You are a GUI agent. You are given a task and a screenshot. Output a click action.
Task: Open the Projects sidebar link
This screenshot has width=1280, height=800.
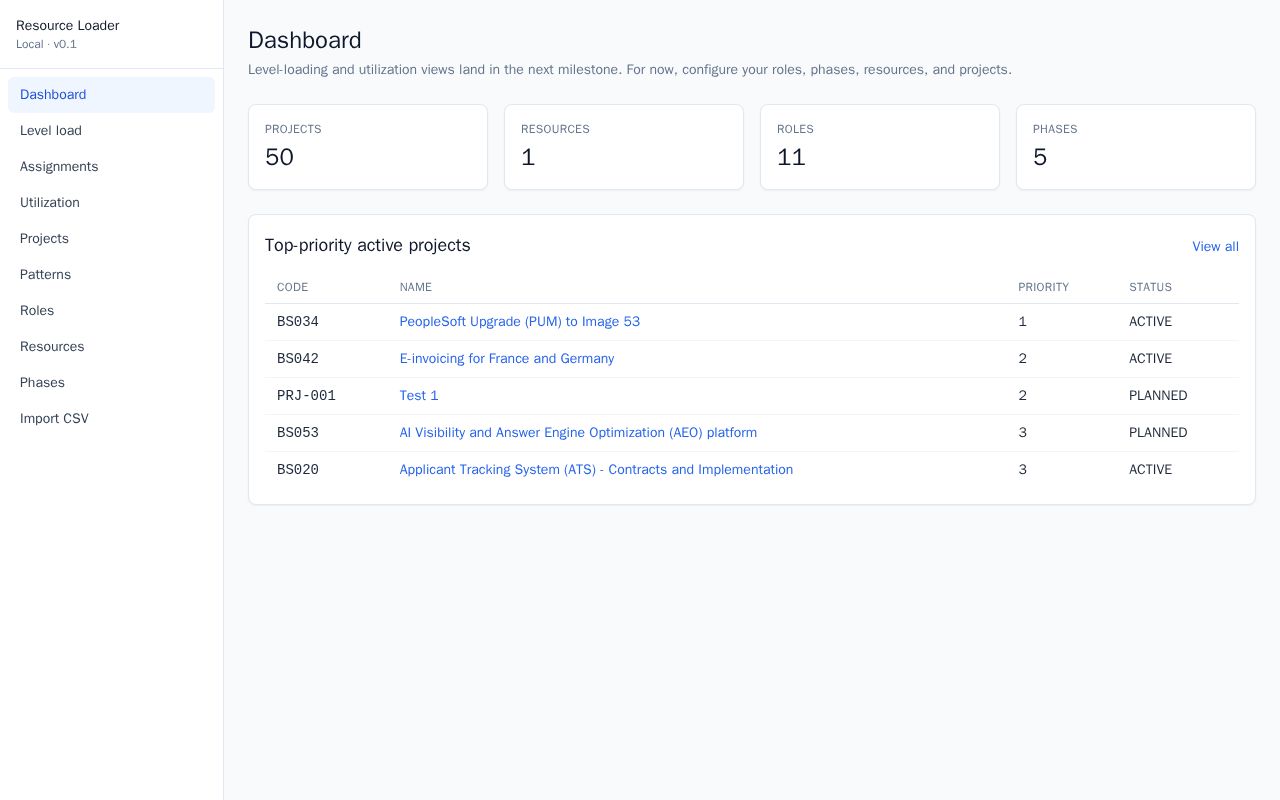click(x=111, y=239)
